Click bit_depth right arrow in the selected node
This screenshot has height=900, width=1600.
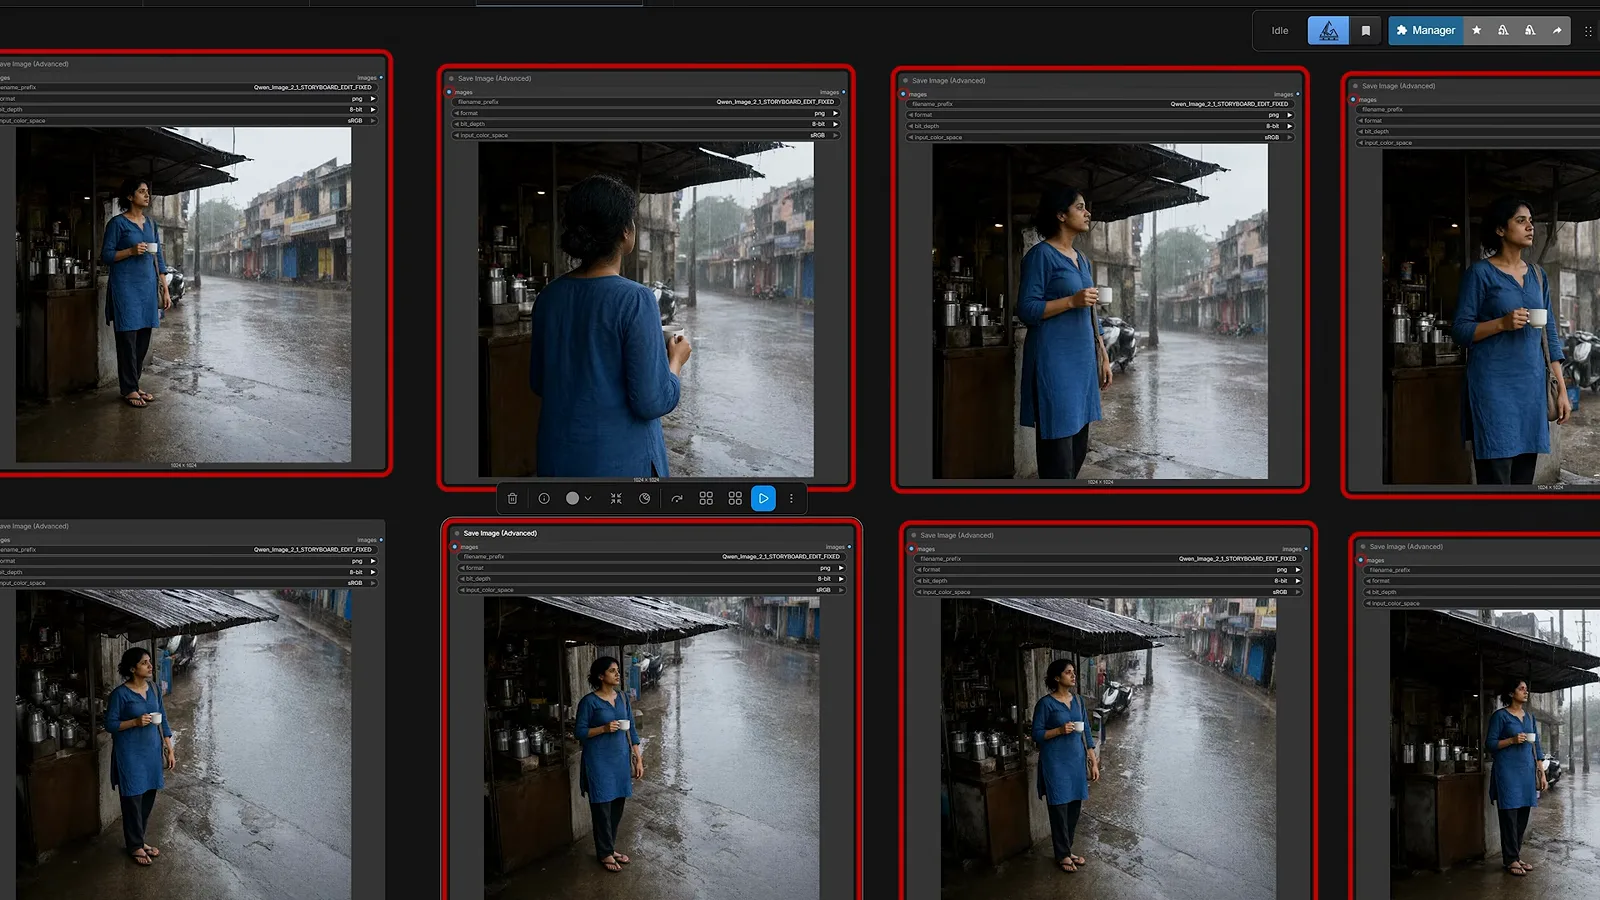tap(841, 579)
